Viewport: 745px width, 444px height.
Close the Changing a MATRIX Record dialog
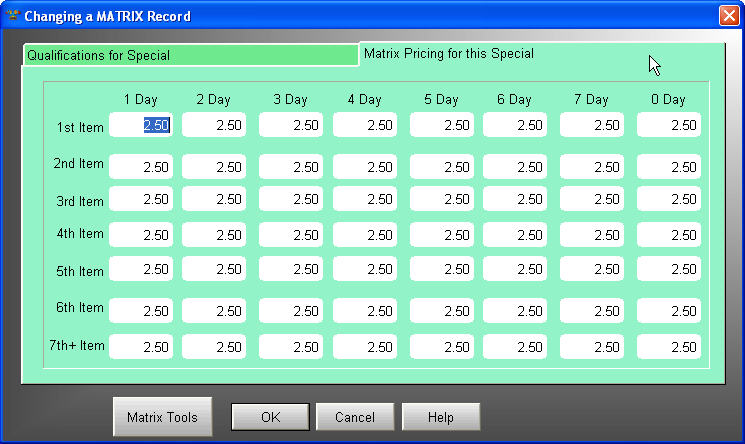click(x=728, y=16)
